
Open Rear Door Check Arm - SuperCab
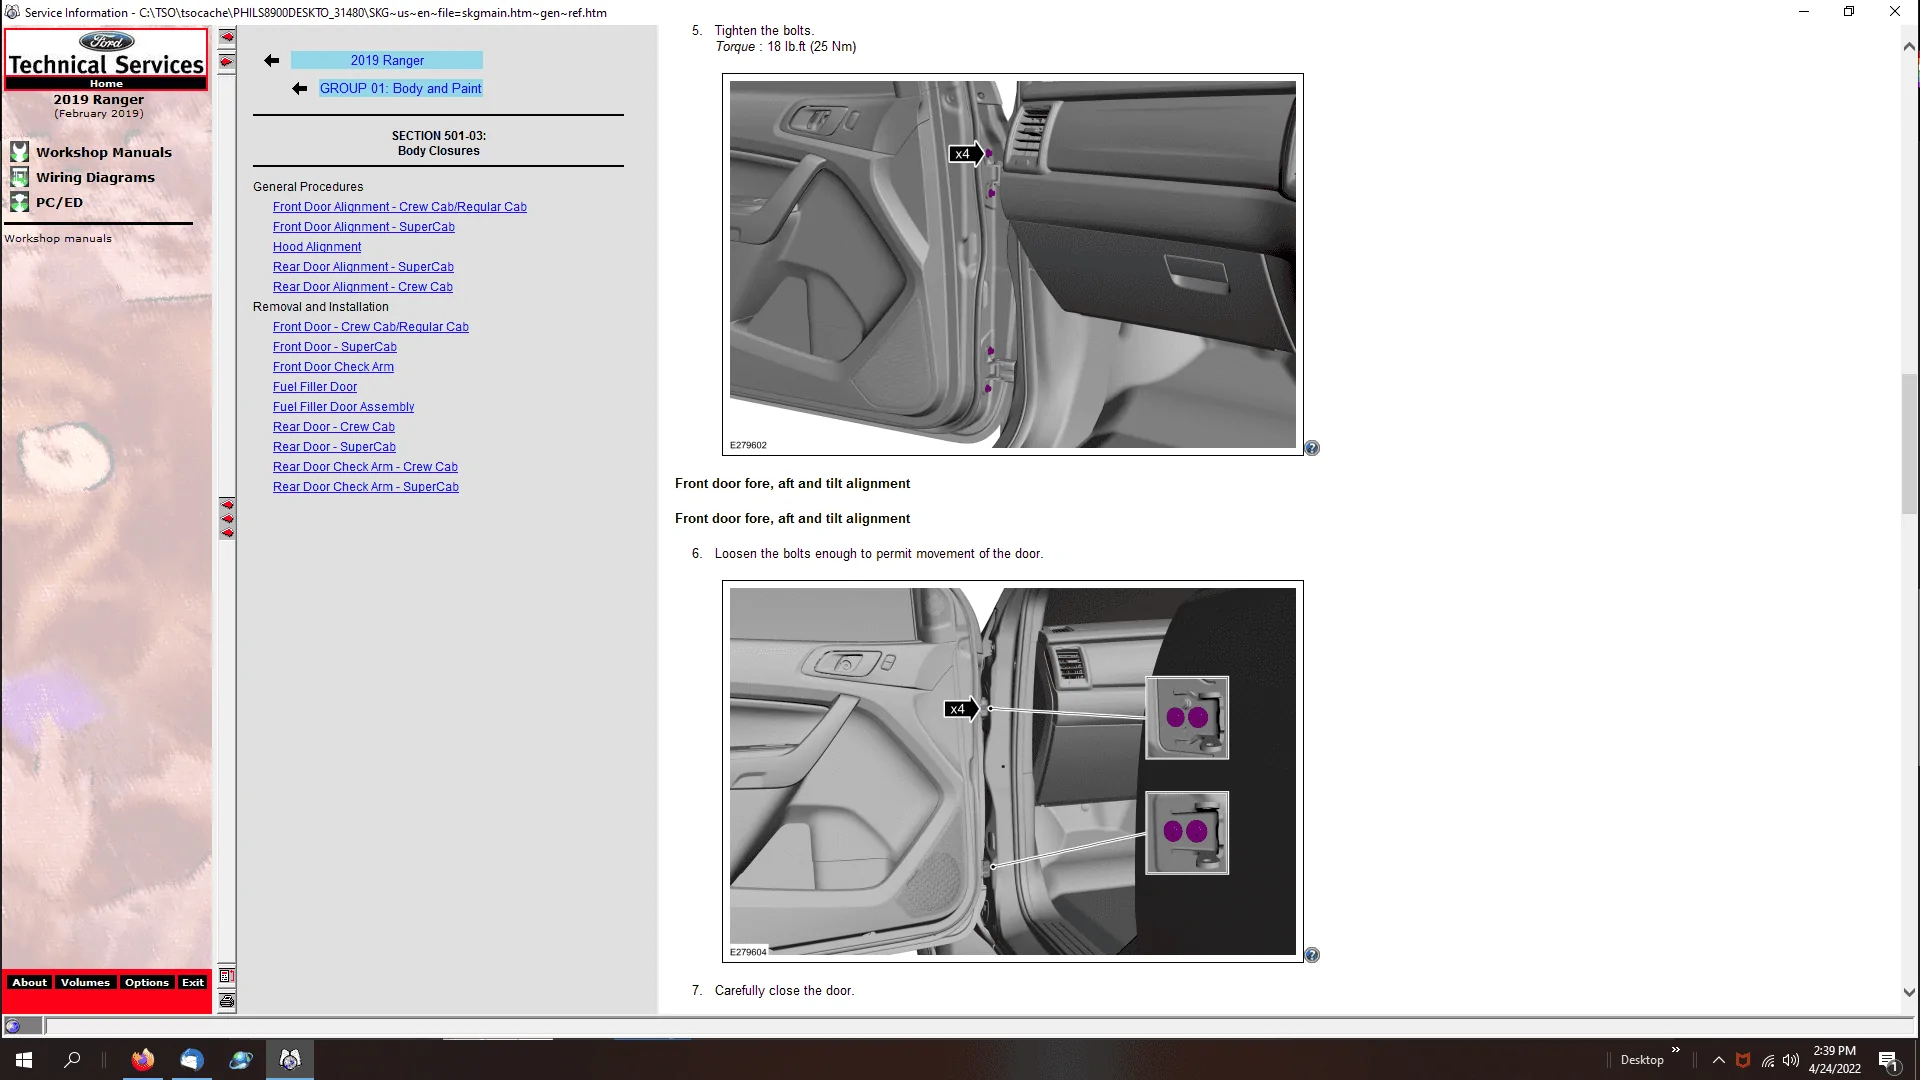pyautogui.click(x=366, y=487)
